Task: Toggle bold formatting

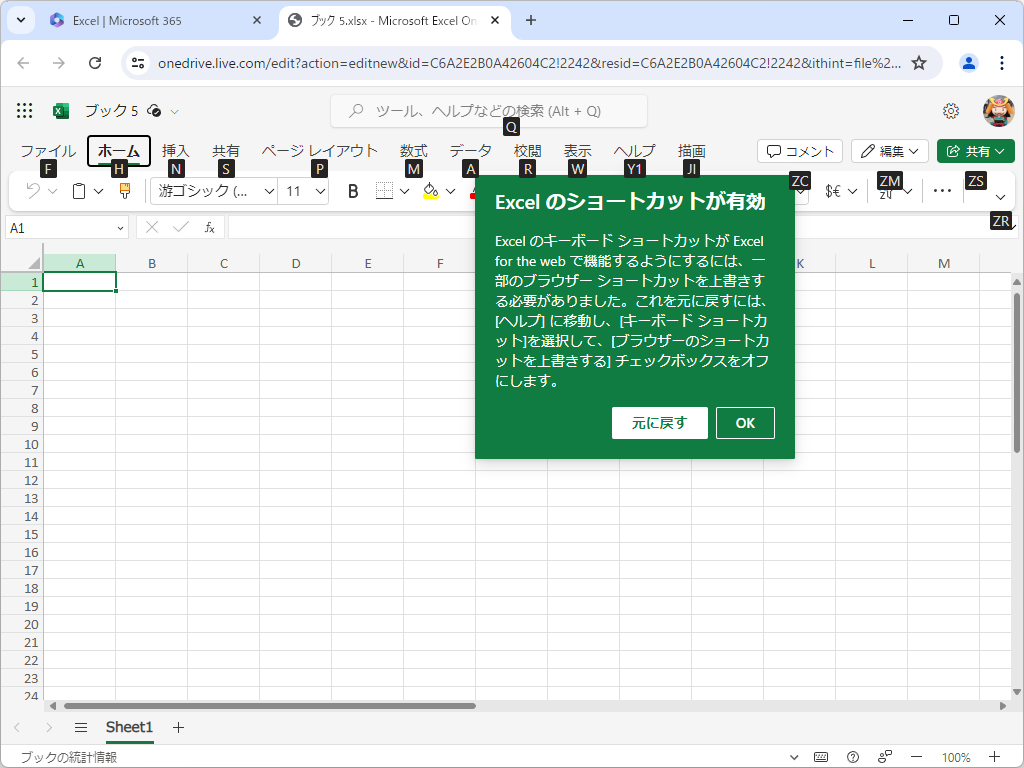Action: tap(352, 191)
